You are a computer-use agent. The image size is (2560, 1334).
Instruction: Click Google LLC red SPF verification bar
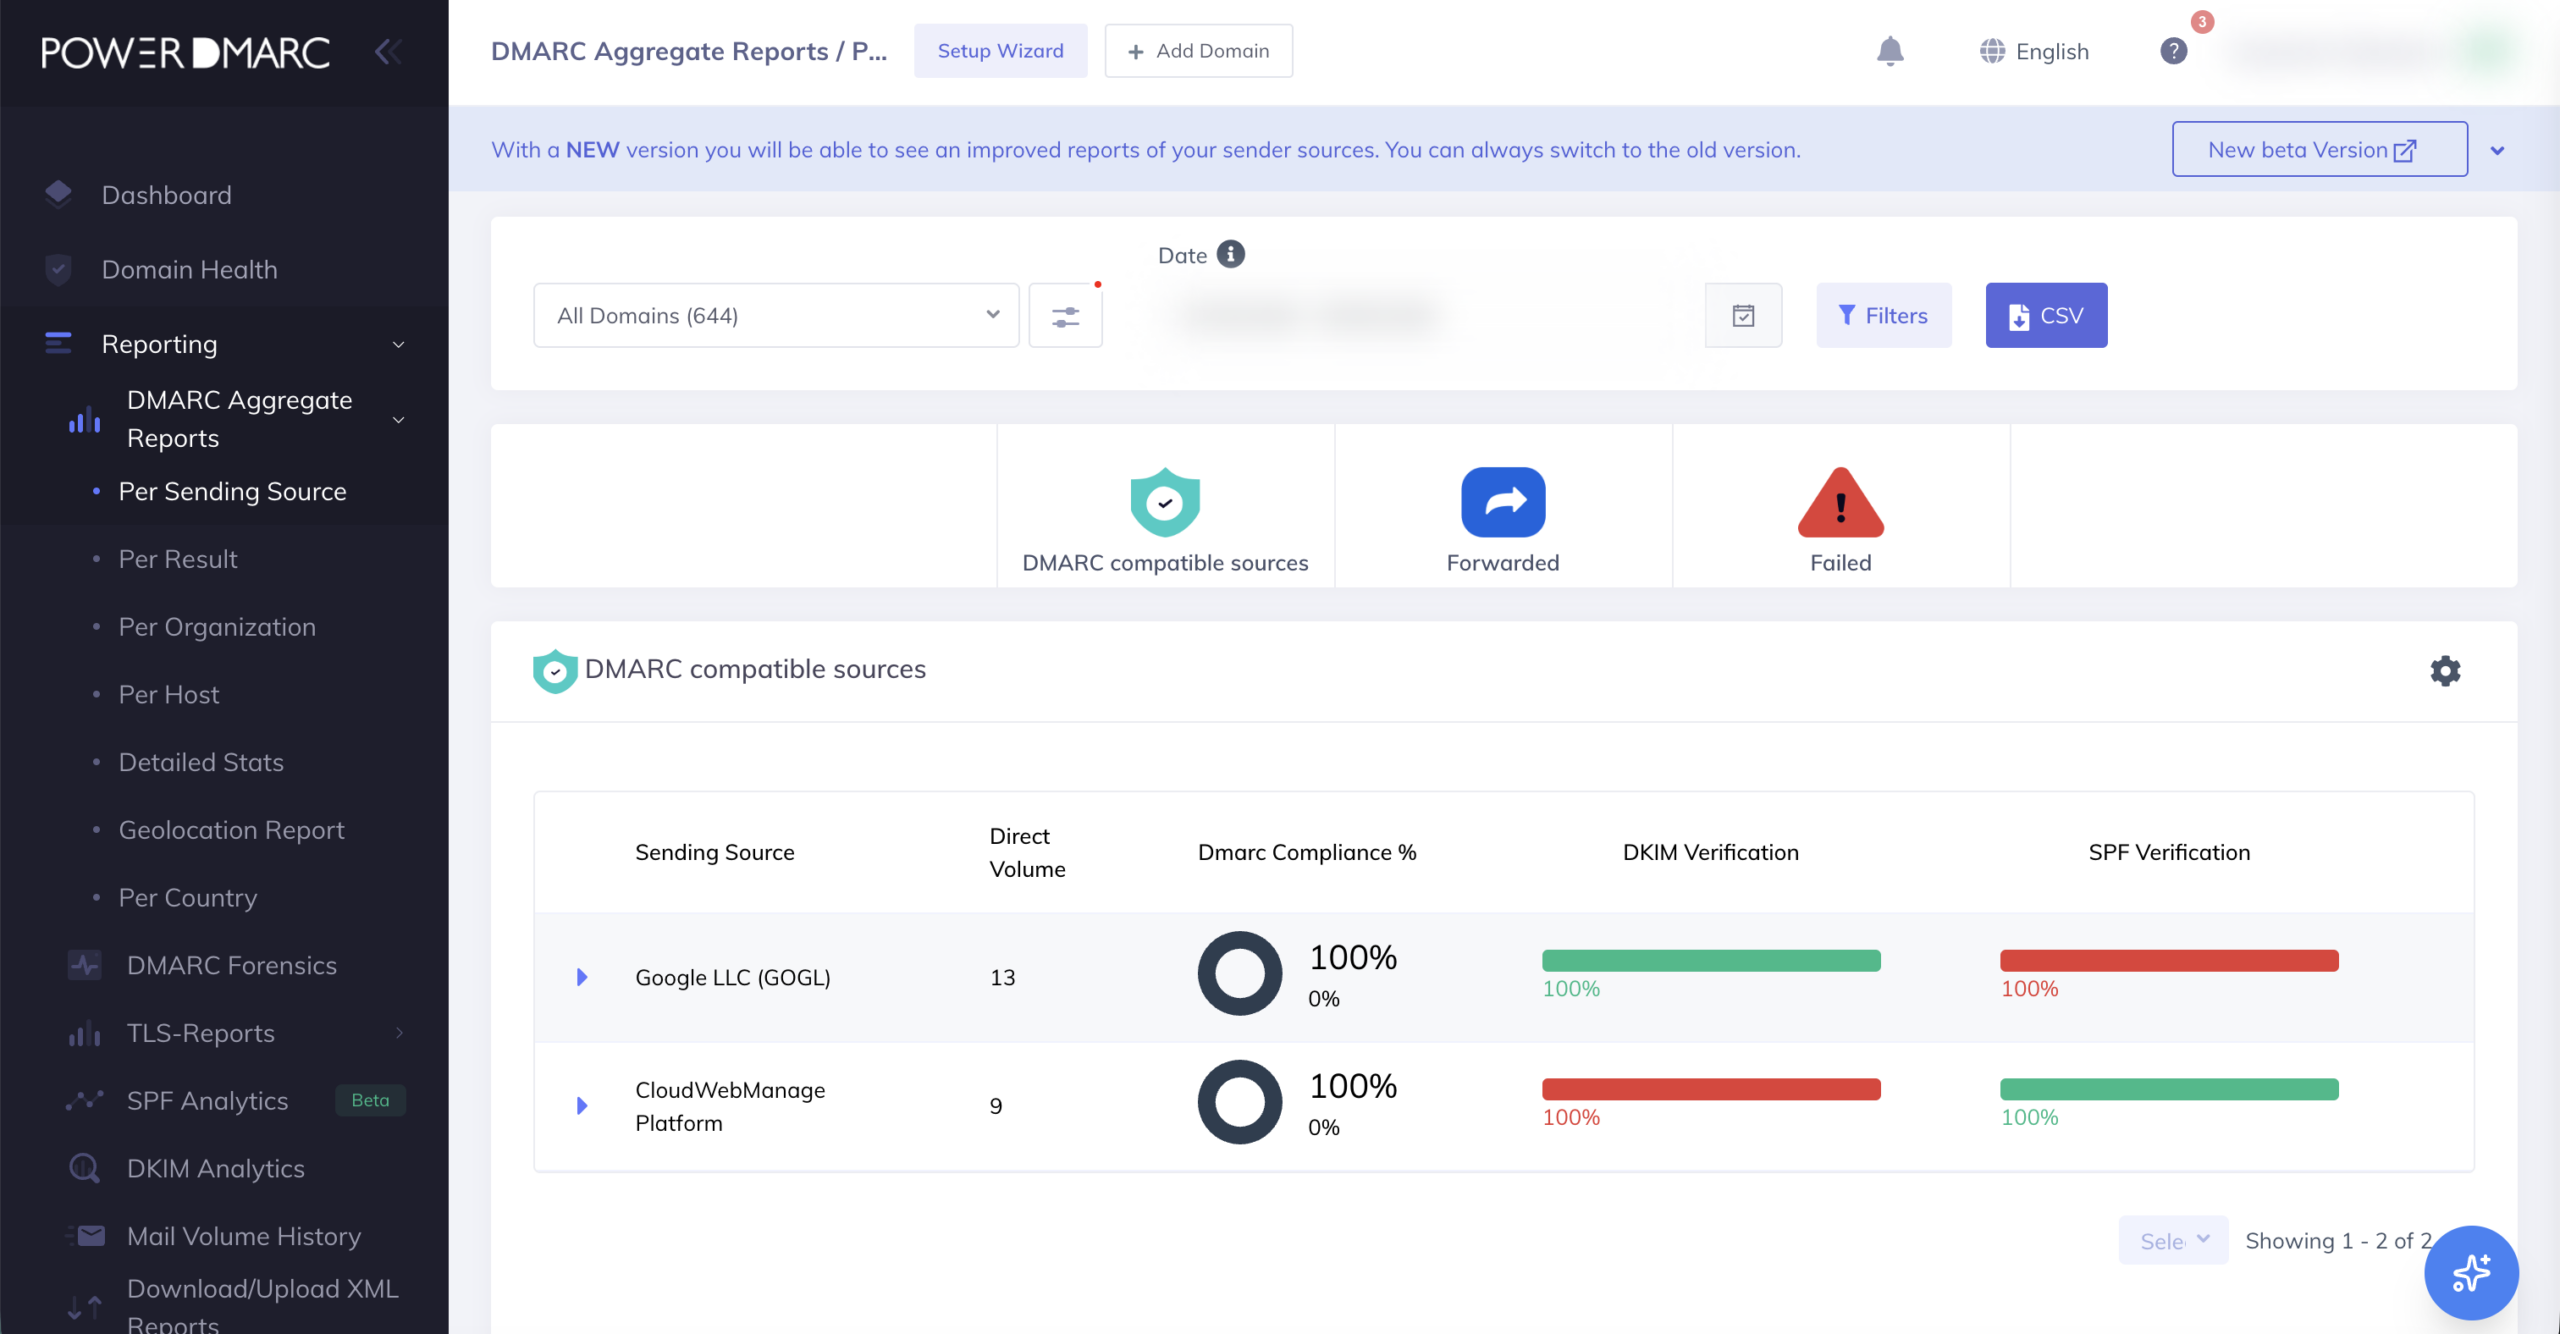tap(2169, 961)
